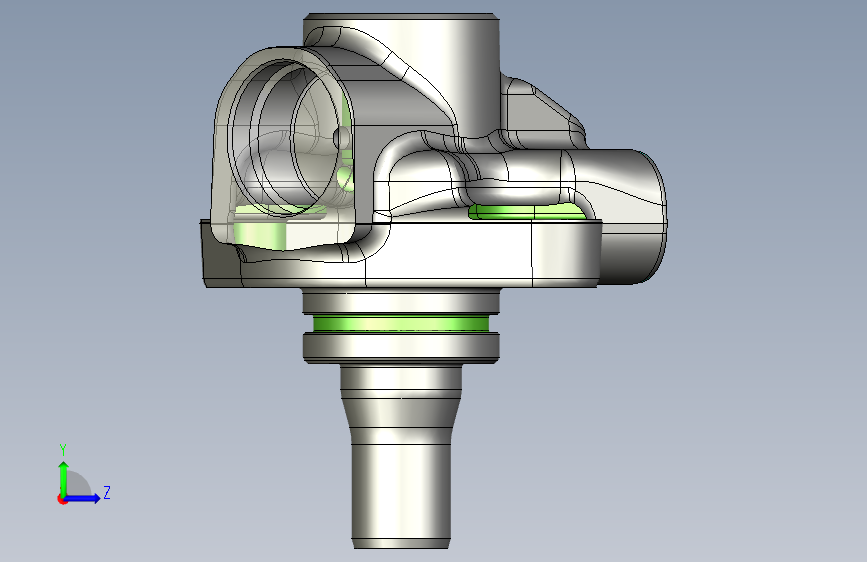Select the large top cylinder of the model
Image resolution: width=867 pixels, height=562 pixels.
point(402,75)
